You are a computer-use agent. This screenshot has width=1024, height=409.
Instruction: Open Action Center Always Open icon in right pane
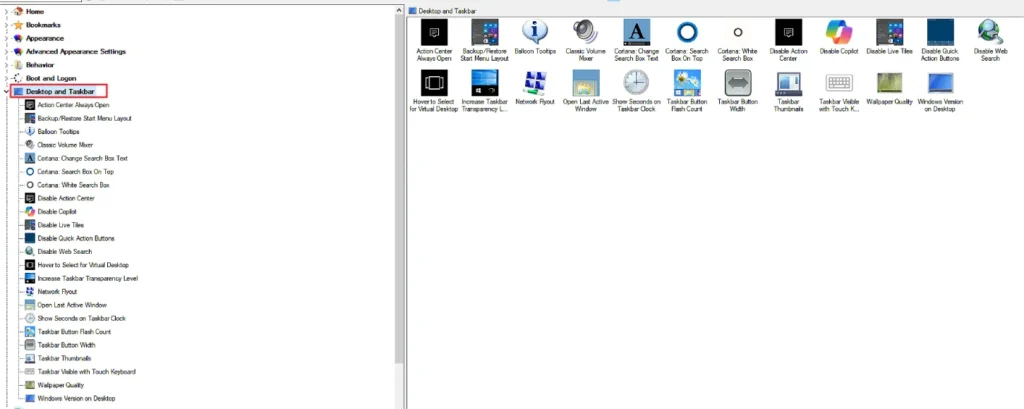(x=434, y=32)
